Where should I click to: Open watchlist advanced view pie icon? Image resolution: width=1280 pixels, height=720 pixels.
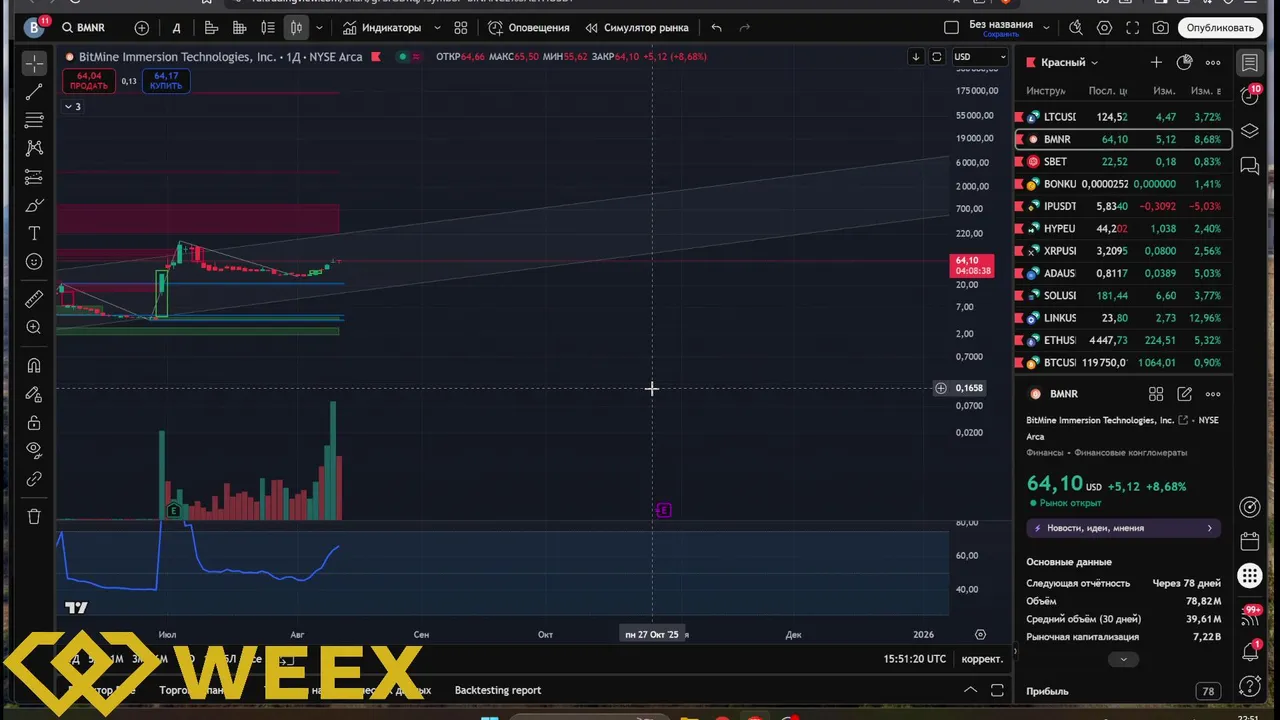pyautogui.click(x=1185, y=62)
